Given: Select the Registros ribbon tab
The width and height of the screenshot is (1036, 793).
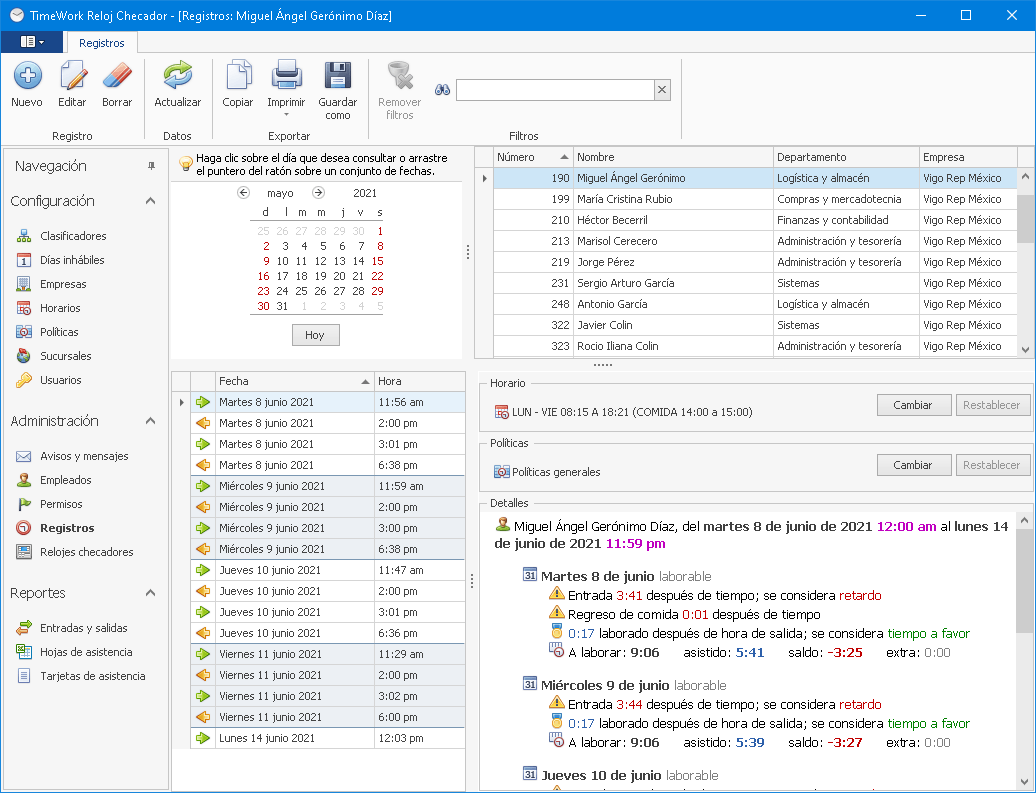Looking at the screenshot, I should point(102,43).
